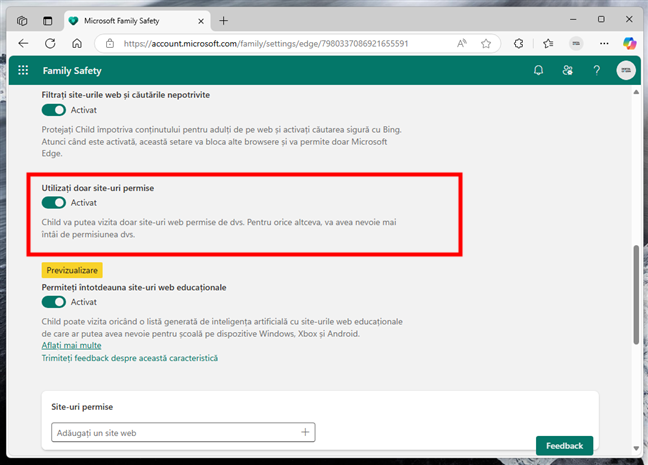Open Settings and more ellipsis menu
Screen dimensions: 648x465
(x=604, y=43)
